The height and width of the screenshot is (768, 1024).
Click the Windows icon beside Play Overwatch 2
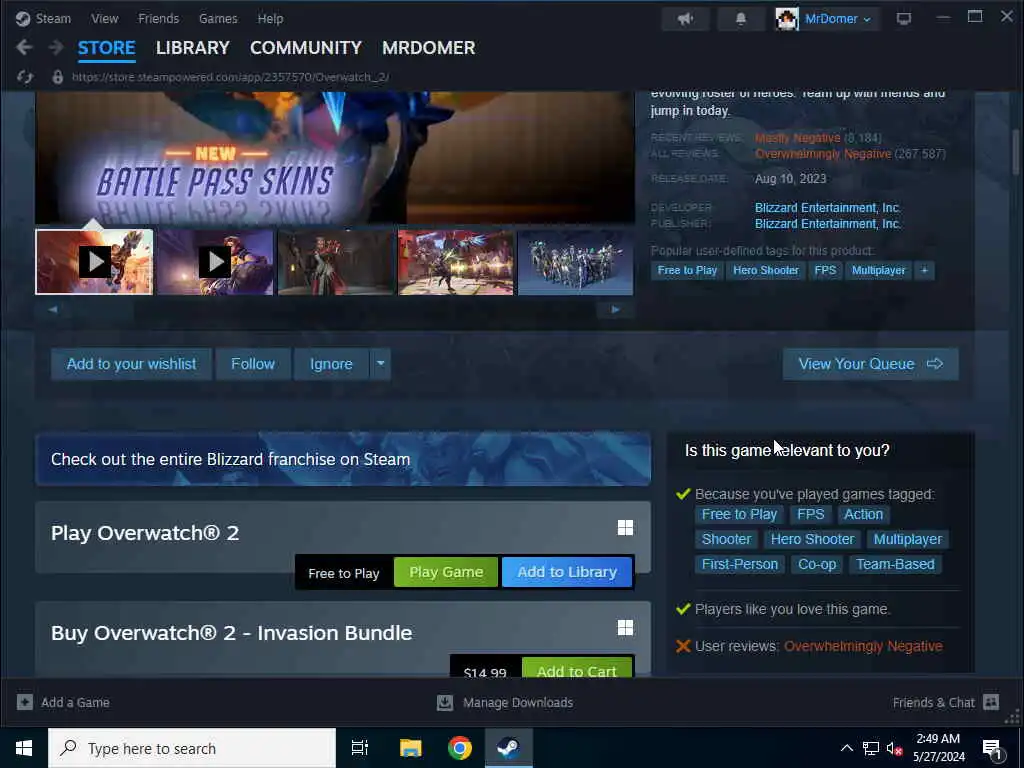pos(625,528)
